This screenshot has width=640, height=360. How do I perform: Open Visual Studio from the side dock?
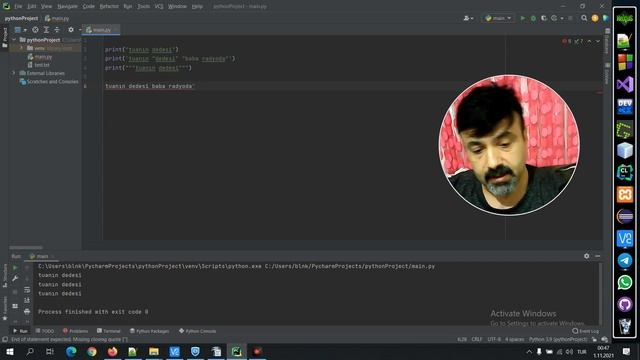(x=624, y=84)
